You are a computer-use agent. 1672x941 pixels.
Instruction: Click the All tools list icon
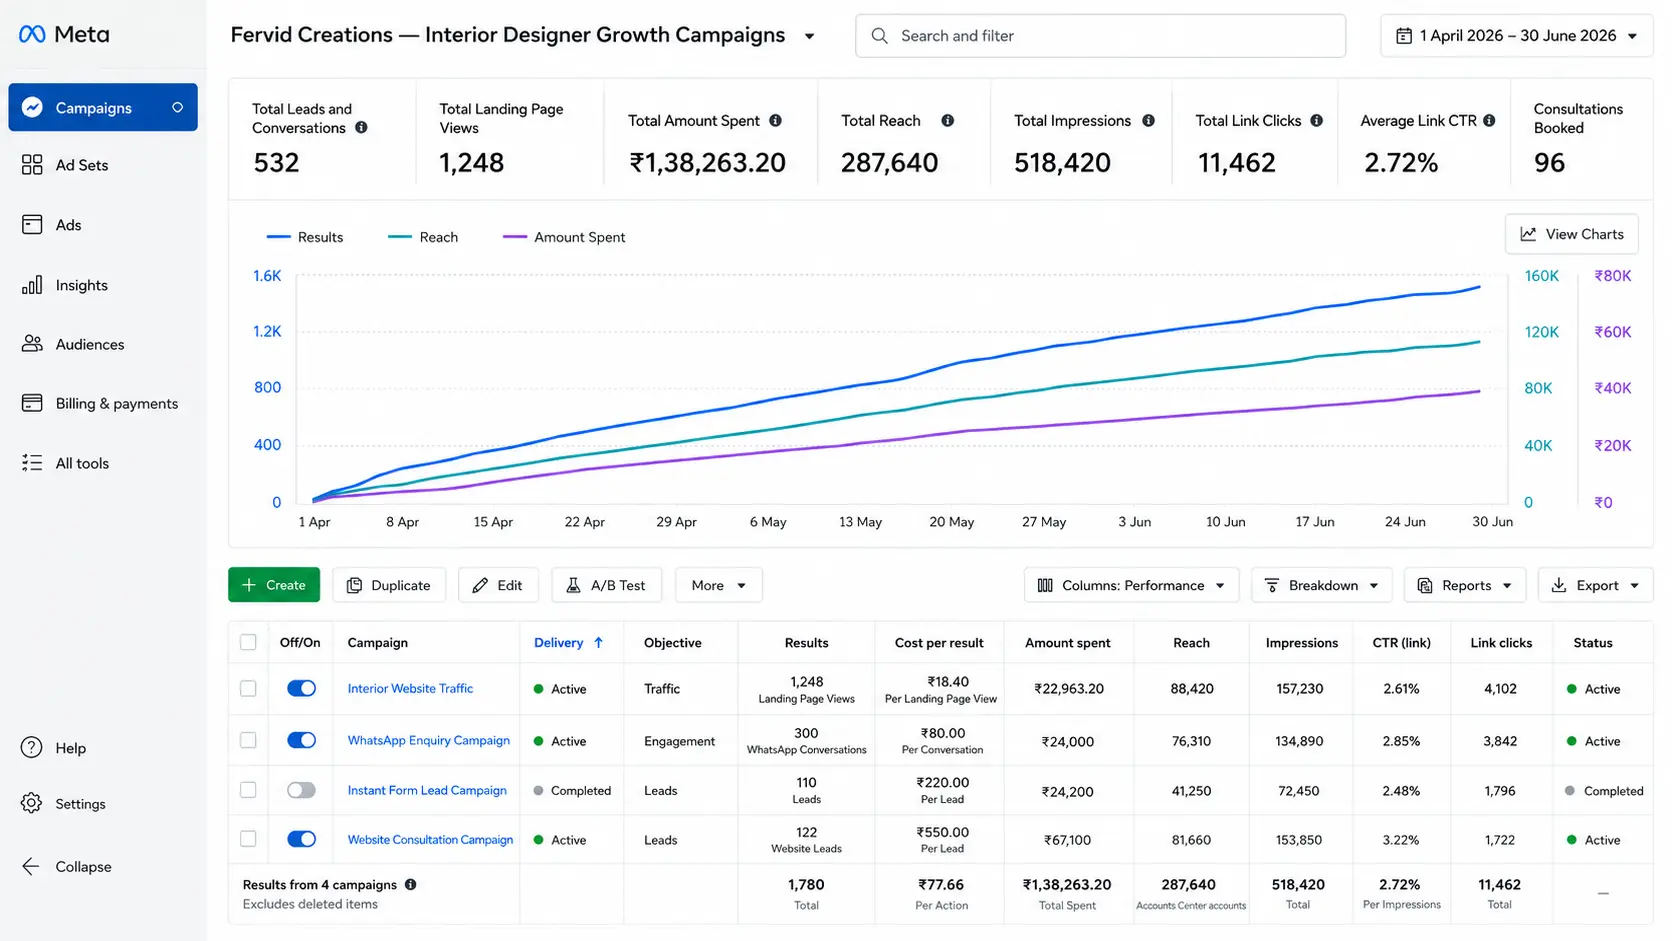(32, 463)
